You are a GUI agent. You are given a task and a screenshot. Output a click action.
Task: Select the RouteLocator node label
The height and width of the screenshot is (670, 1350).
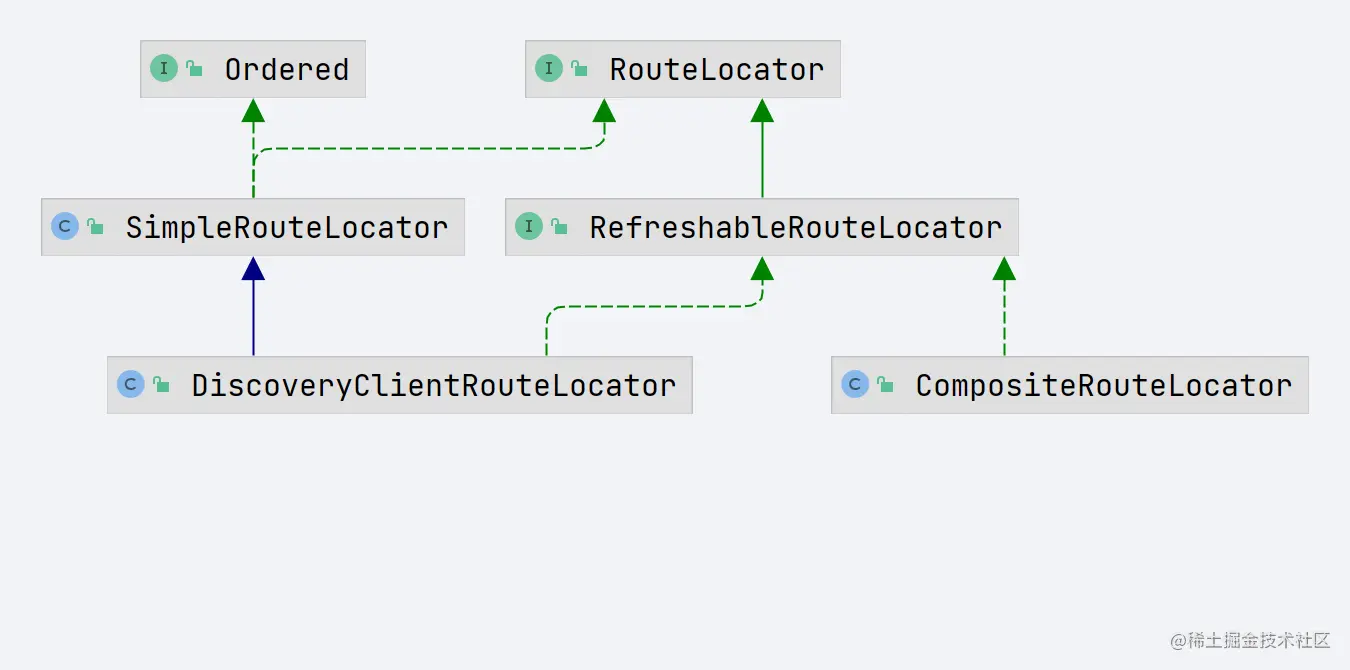tap(717, 70)
